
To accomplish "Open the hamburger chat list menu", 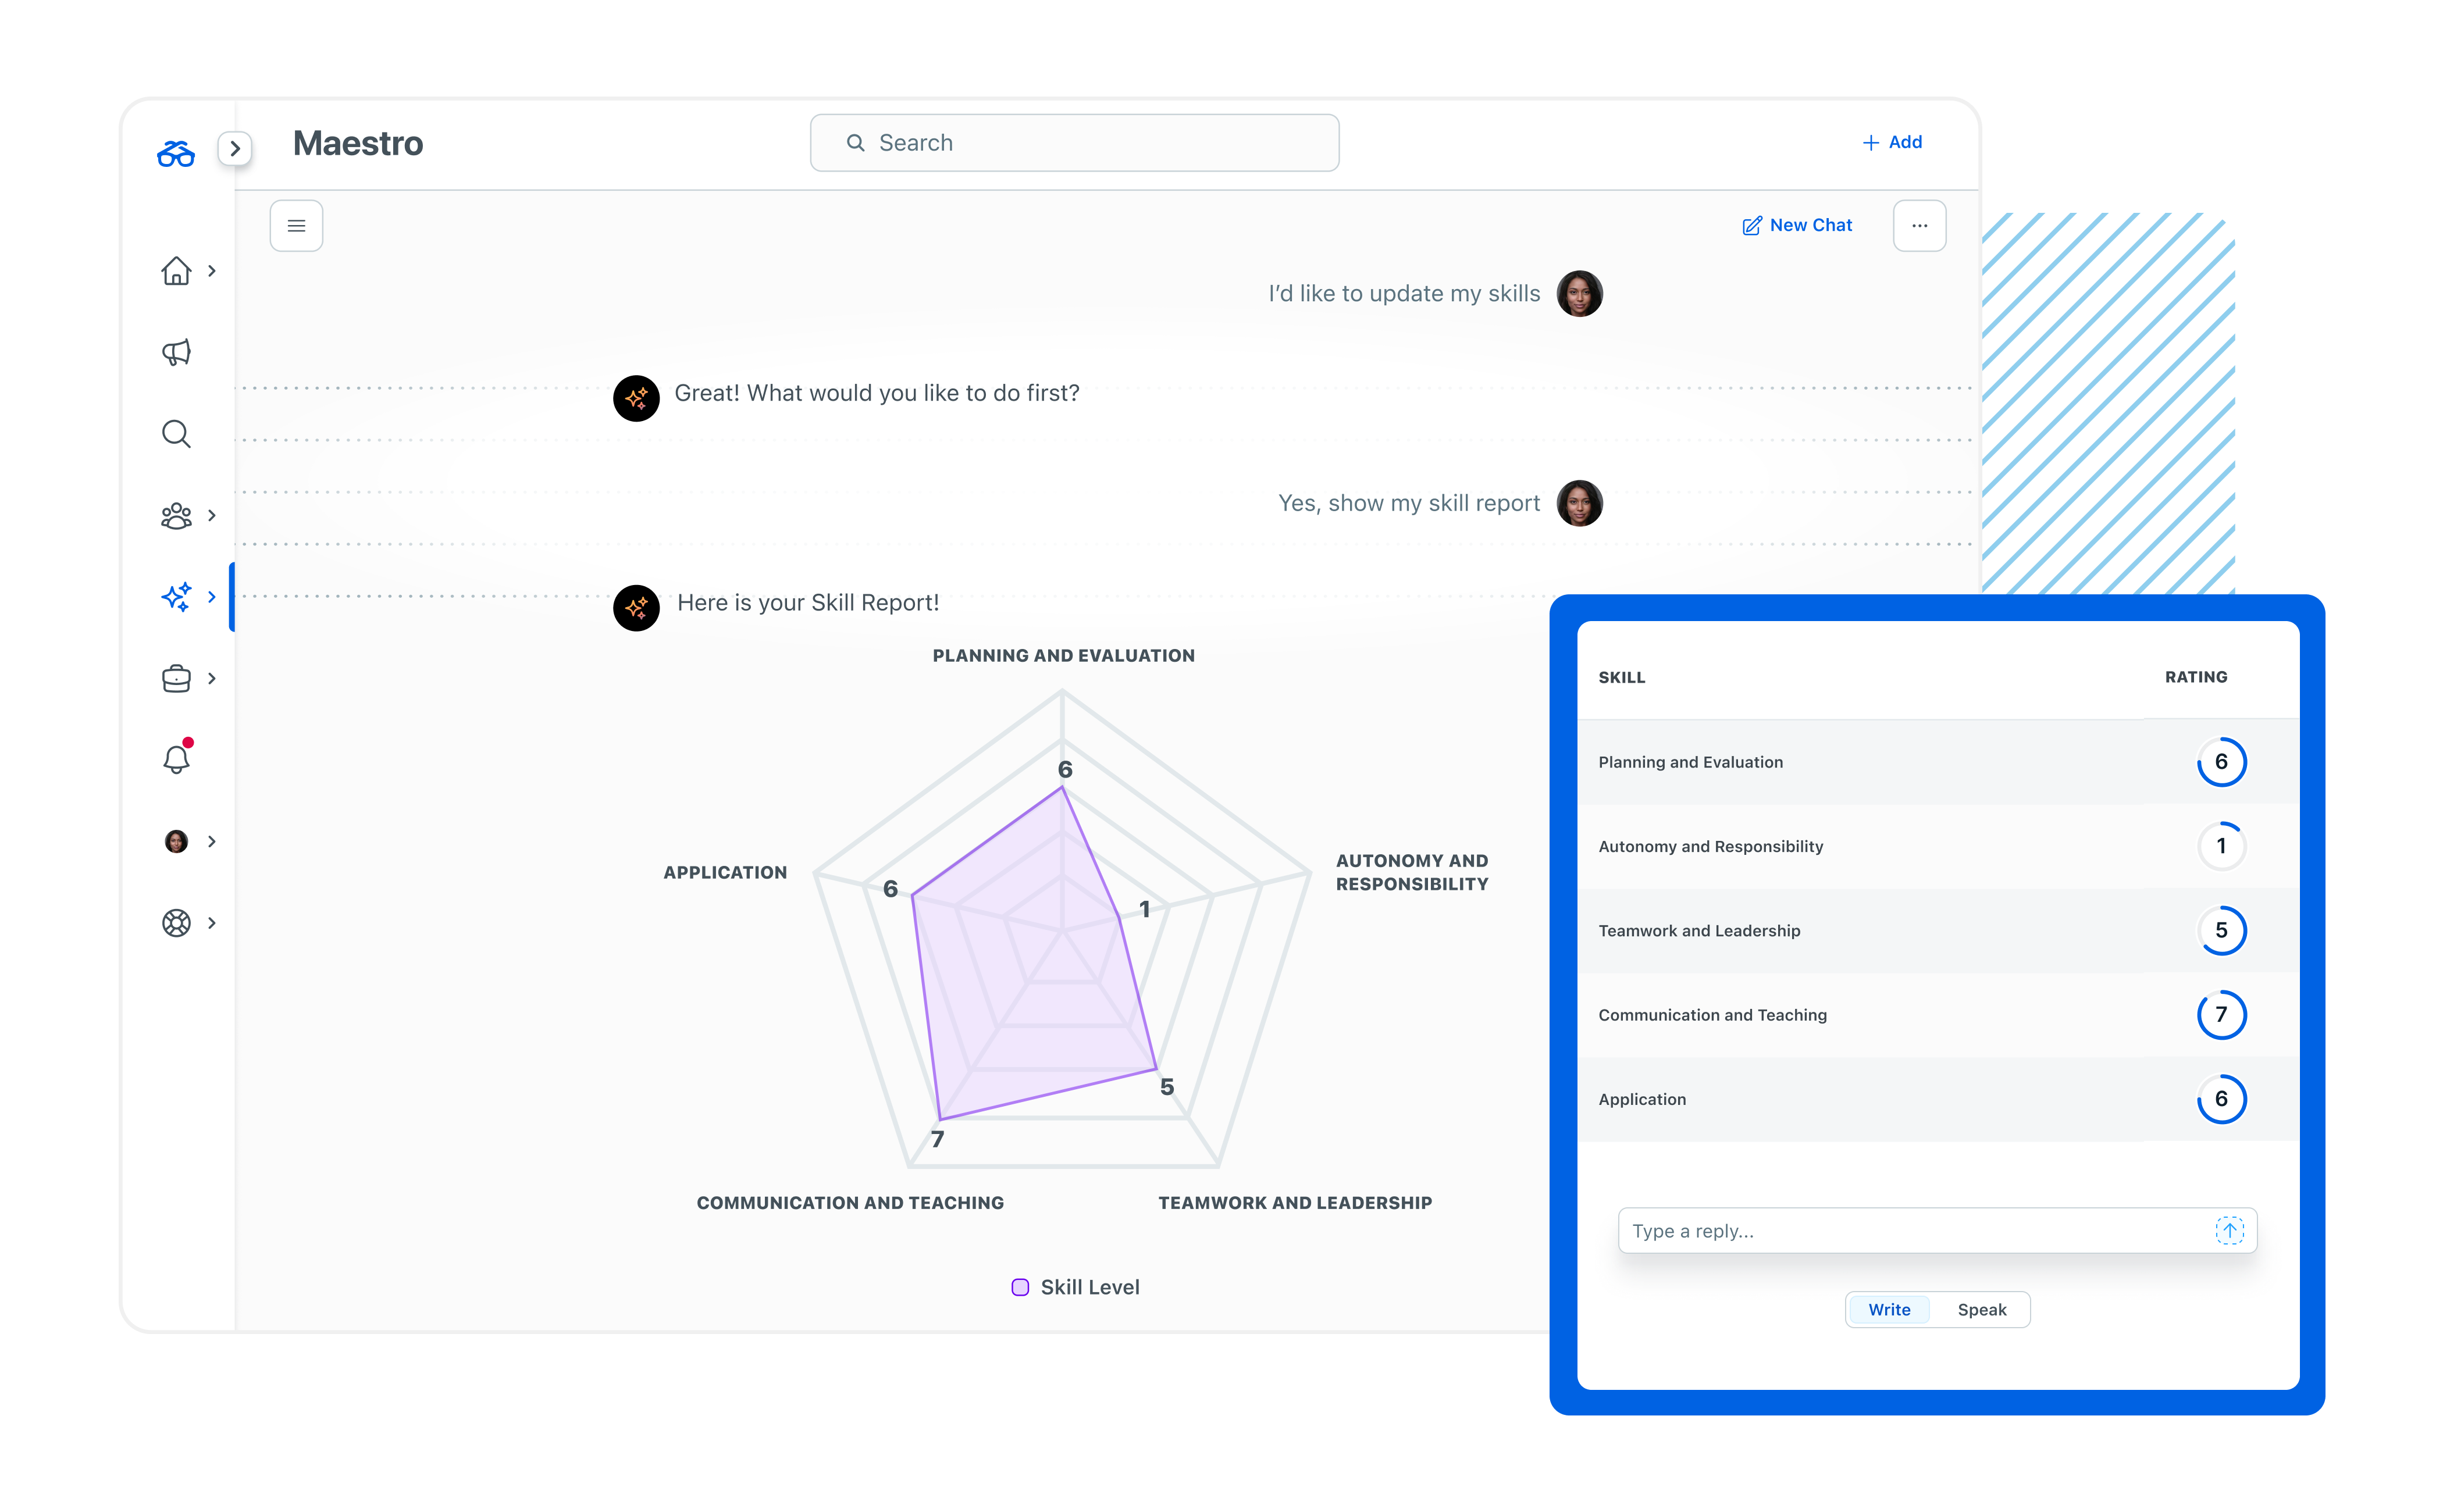I will tap(296, 225).
